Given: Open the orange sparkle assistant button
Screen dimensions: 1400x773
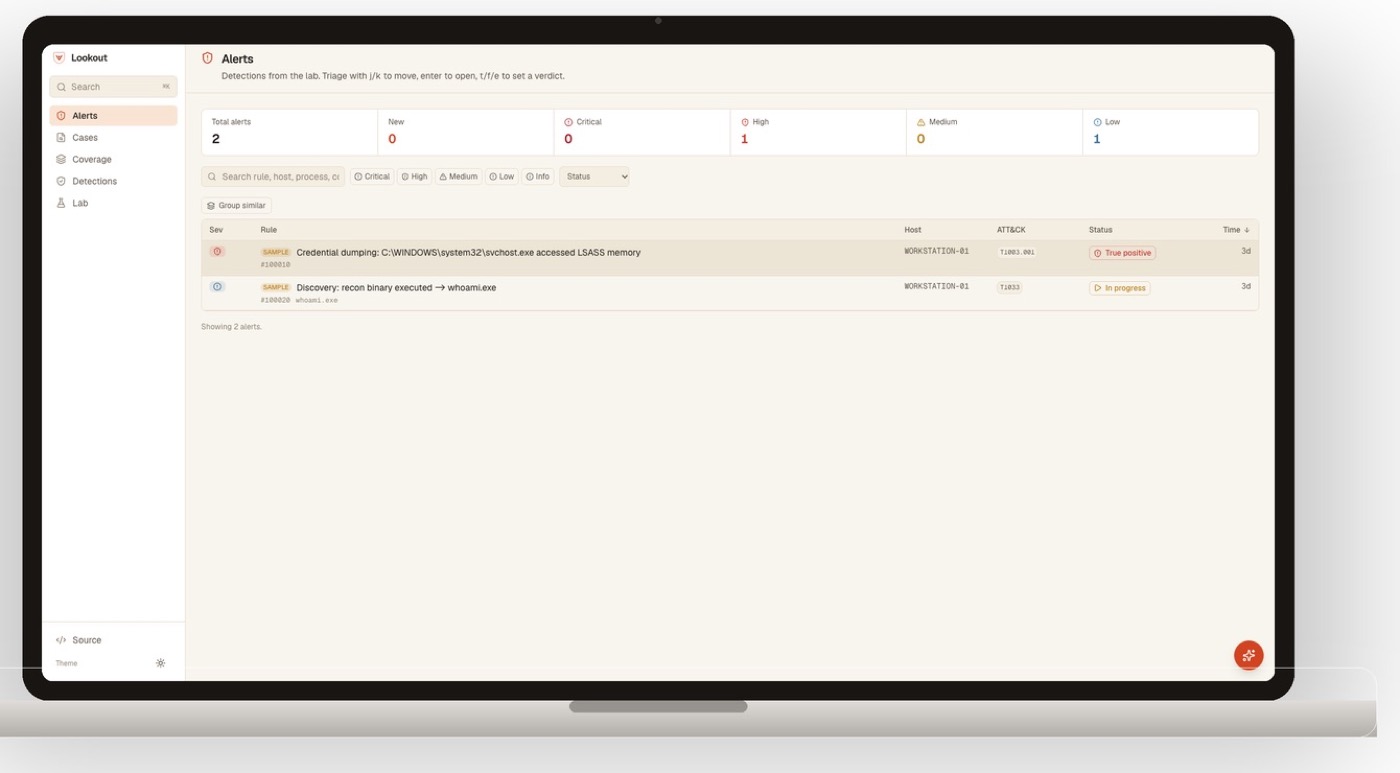Looking at the screenshot, I should click(1248, 655).
